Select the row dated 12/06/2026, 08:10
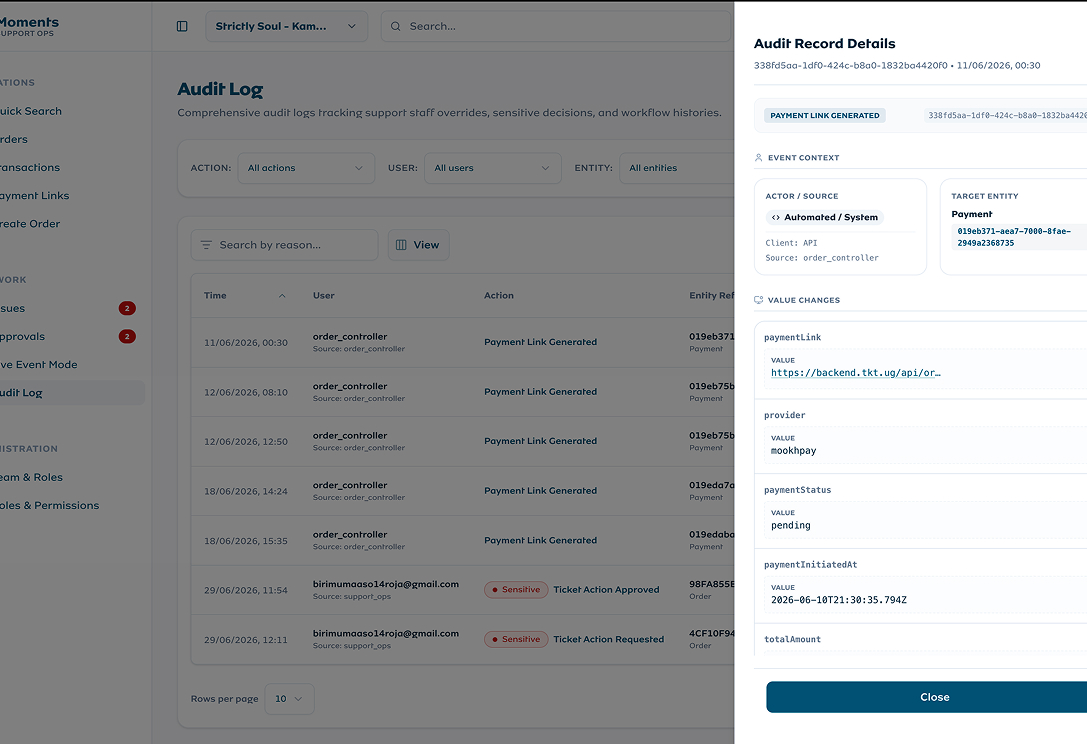Screen dimensions: 1087x744 [x=462, y=392]
